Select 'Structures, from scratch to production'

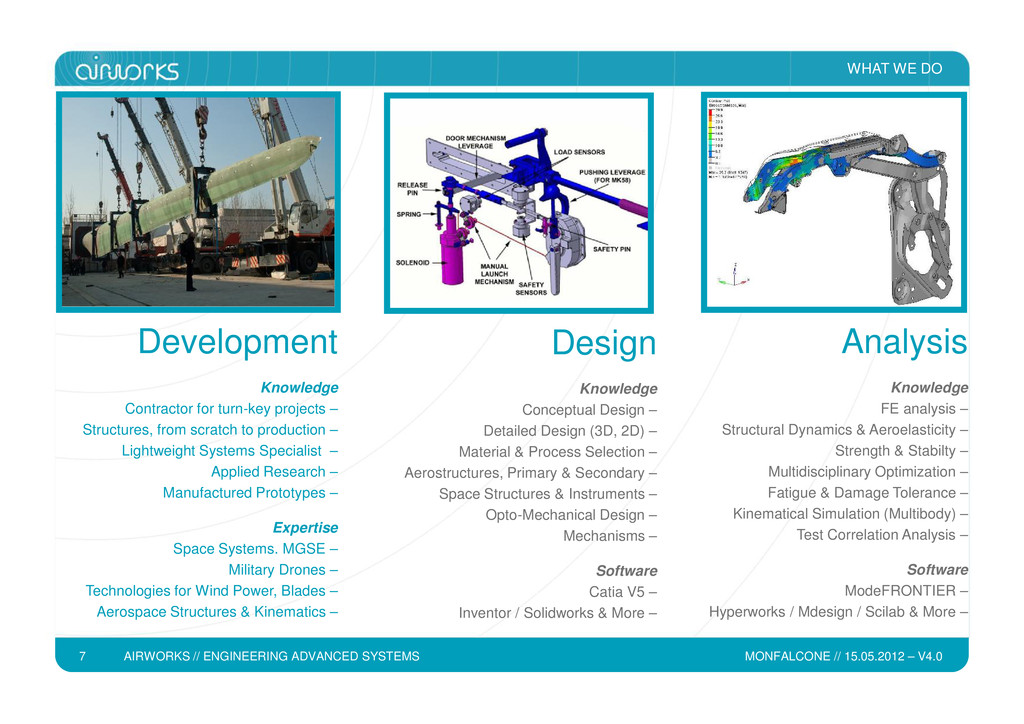[210, 430]
